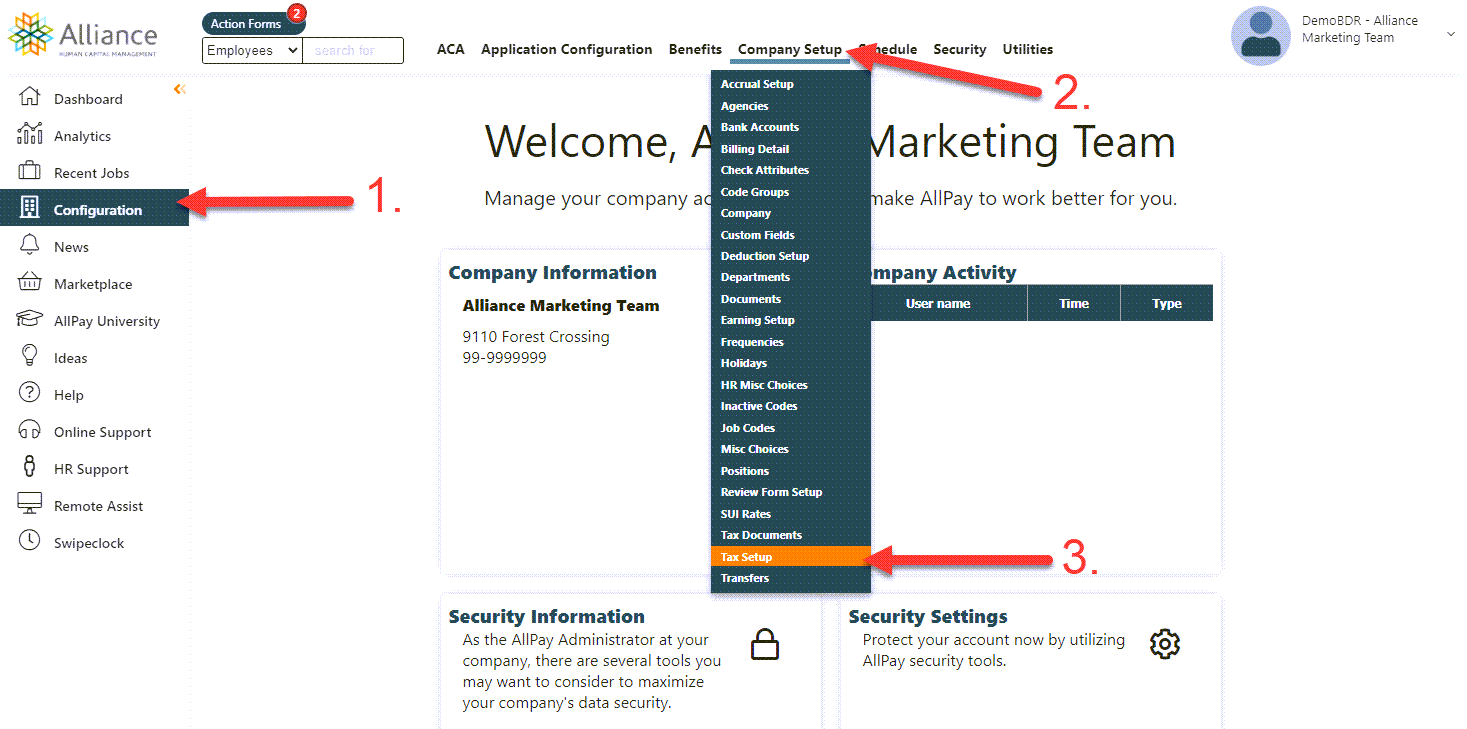1467x729 pixels.
Task: Open the Utilities menu
Action: coord(1028,49)
